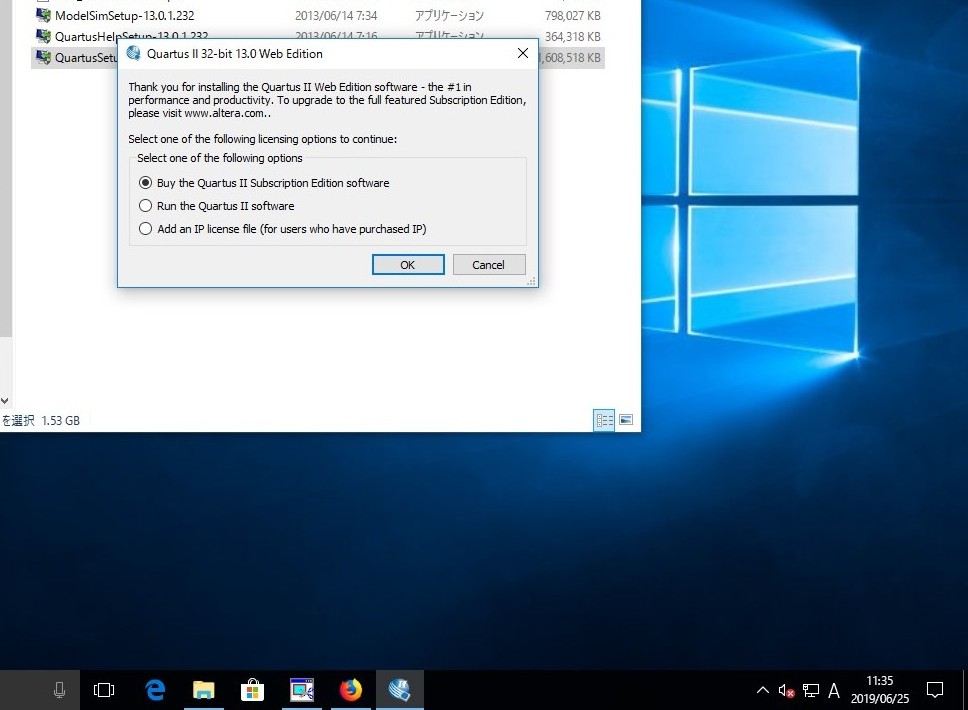Image resolution: width=968 pixels, height=710 pixels.
Task: Switch Explorer to details view
Action: (x=604, y=420)
